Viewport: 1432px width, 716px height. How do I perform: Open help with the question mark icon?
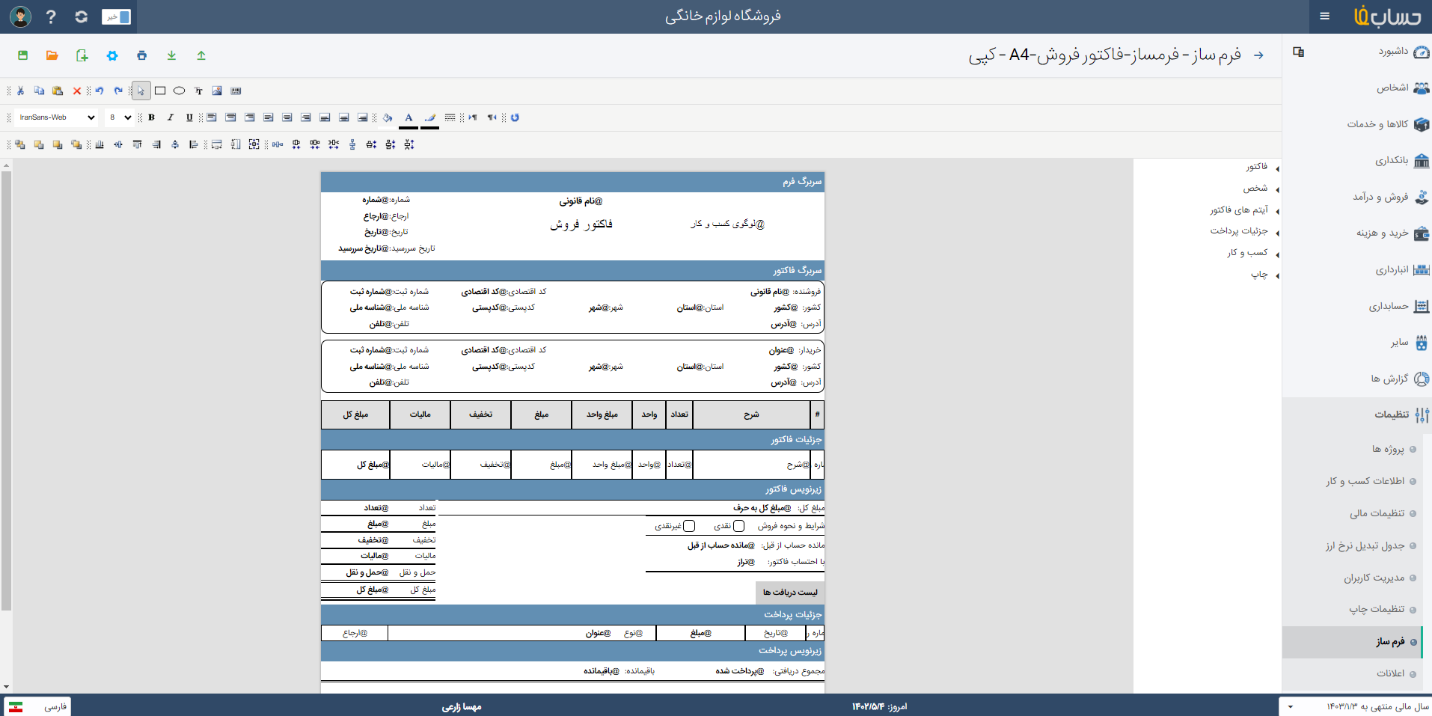(51, 17)
